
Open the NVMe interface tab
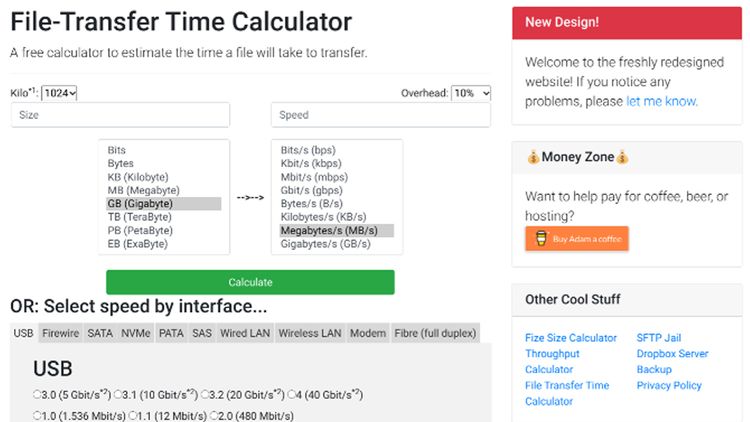click(136, 333)
